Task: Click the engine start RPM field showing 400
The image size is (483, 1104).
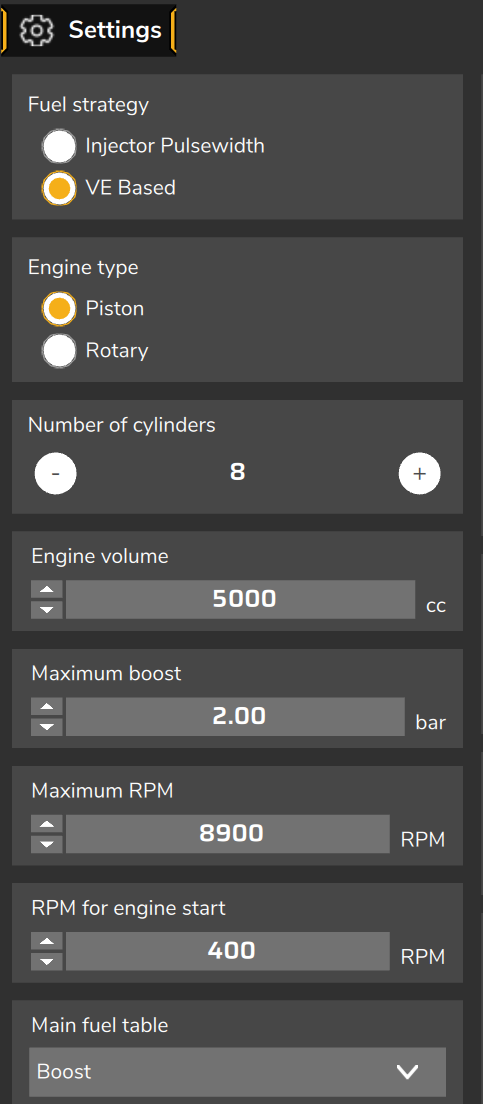Action: pyautogui.click(x=228, y=951)
